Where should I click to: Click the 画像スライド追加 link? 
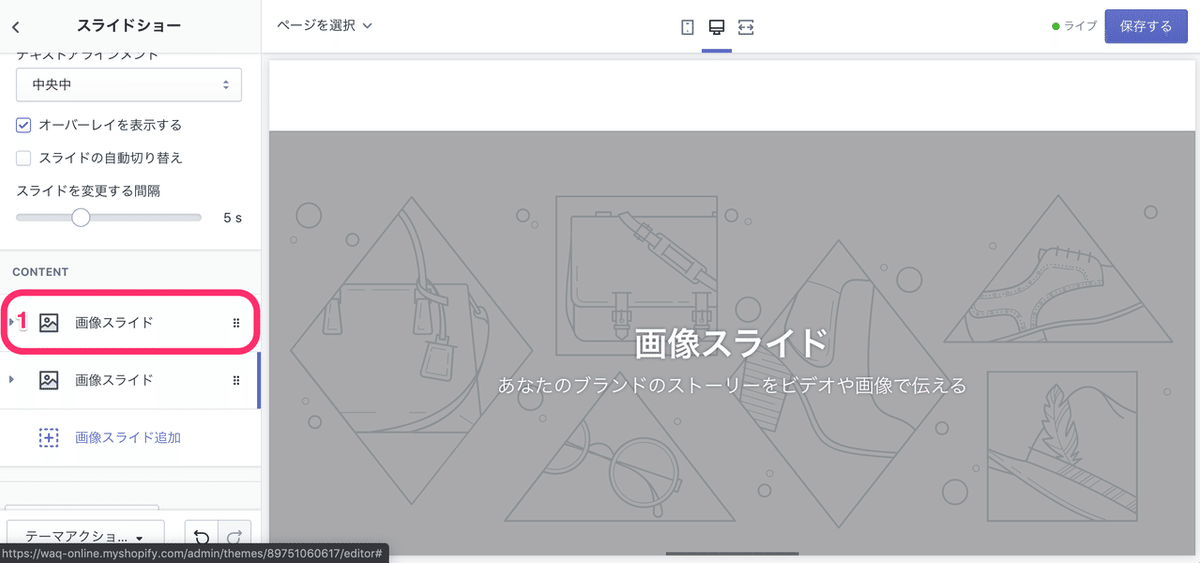(128, 438)
